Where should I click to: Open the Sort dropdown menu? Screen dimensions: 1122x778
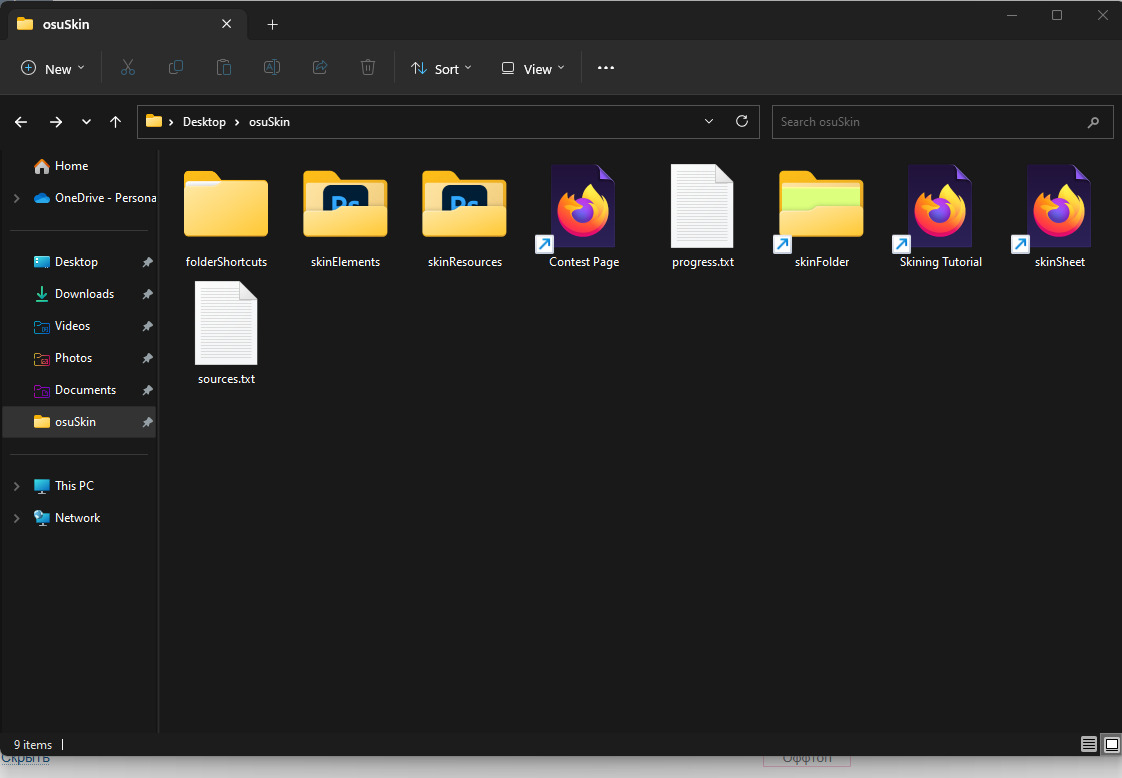point(441,69)
